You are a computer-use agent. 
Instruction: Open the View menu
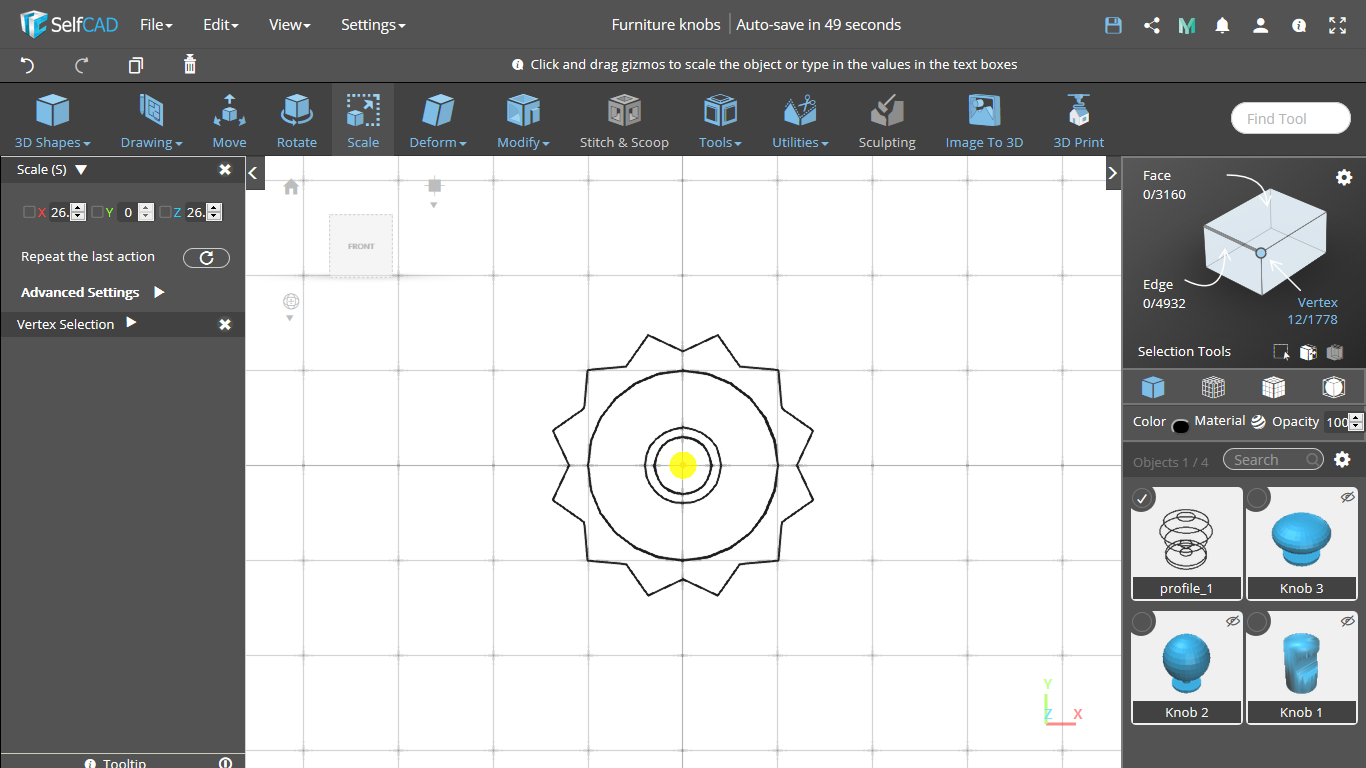[290, 25]
